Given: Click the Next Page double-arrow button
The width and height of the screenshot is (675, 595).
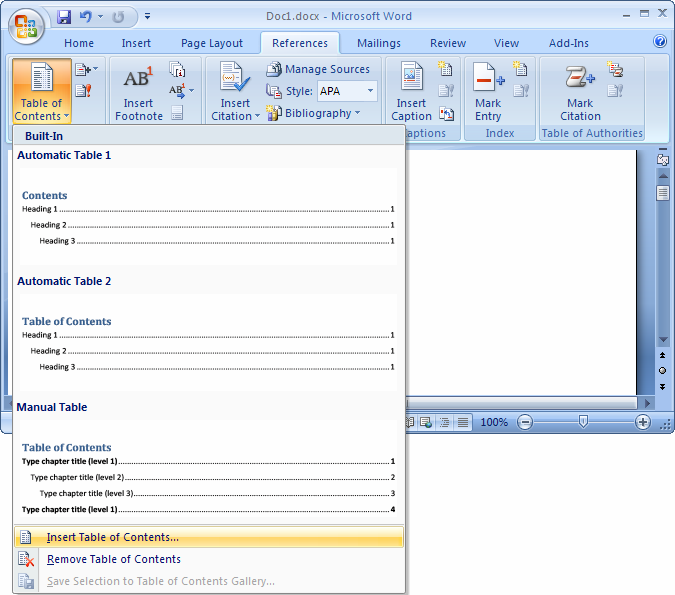Looking at the screenshot, I should click(x=663, y=387).
